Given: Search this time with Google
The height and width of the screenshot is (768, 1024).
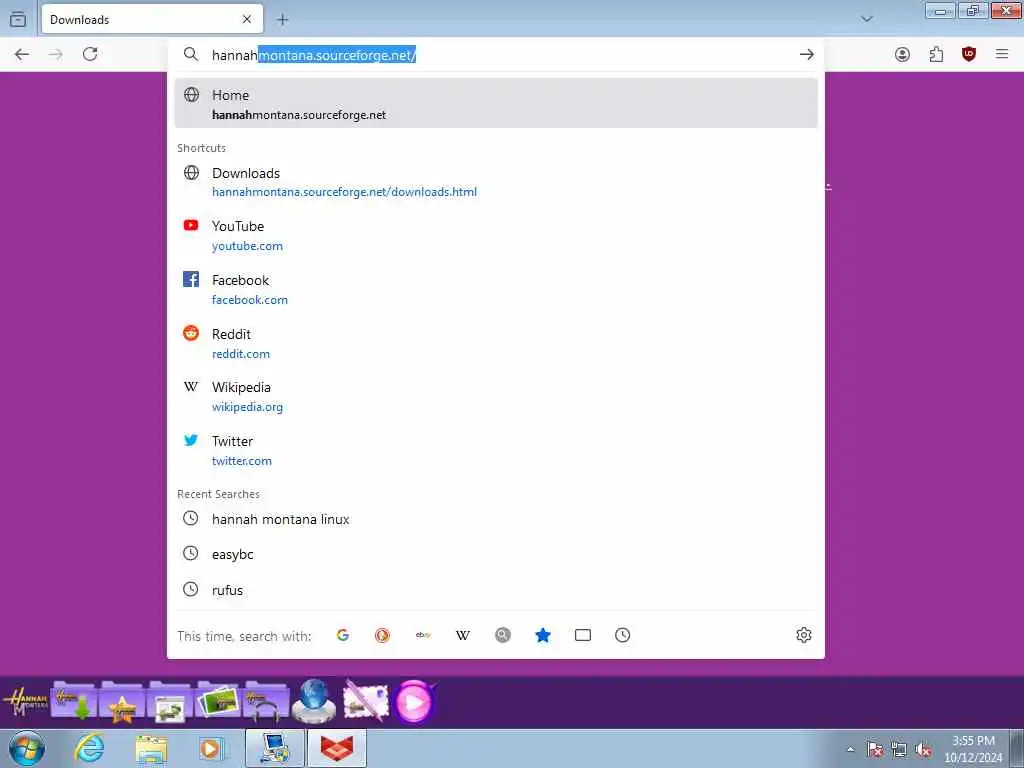Looking at the screenshot, I should tap(343, 635).
